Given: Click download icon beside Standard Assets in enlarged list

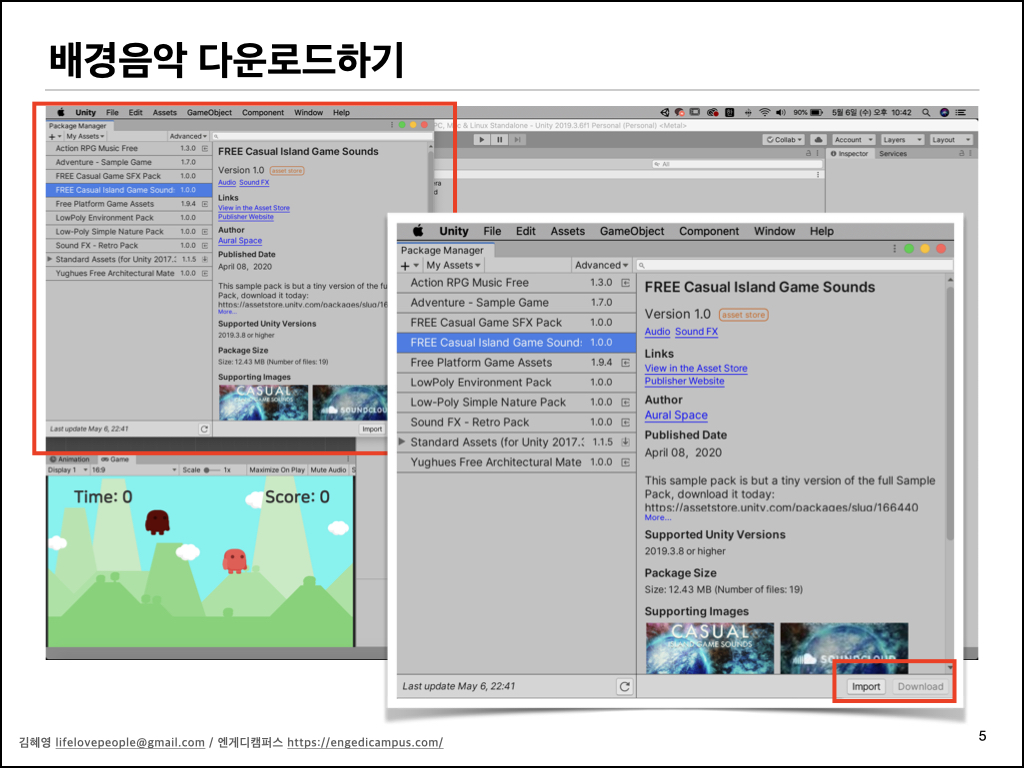Looking at the screenshot, I should coord(626,442).
